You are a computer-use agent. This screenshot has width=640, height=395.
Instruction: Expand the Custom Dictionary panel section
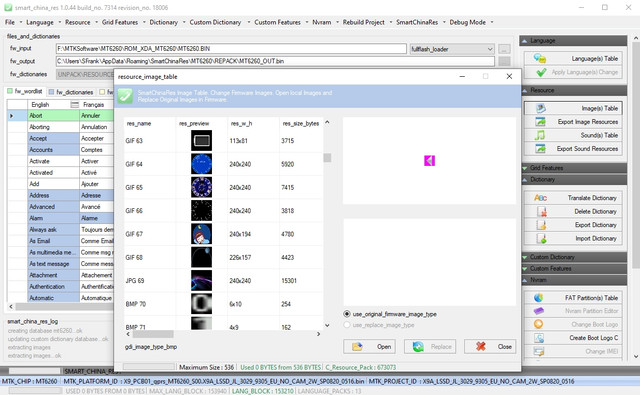coord(524,257)
